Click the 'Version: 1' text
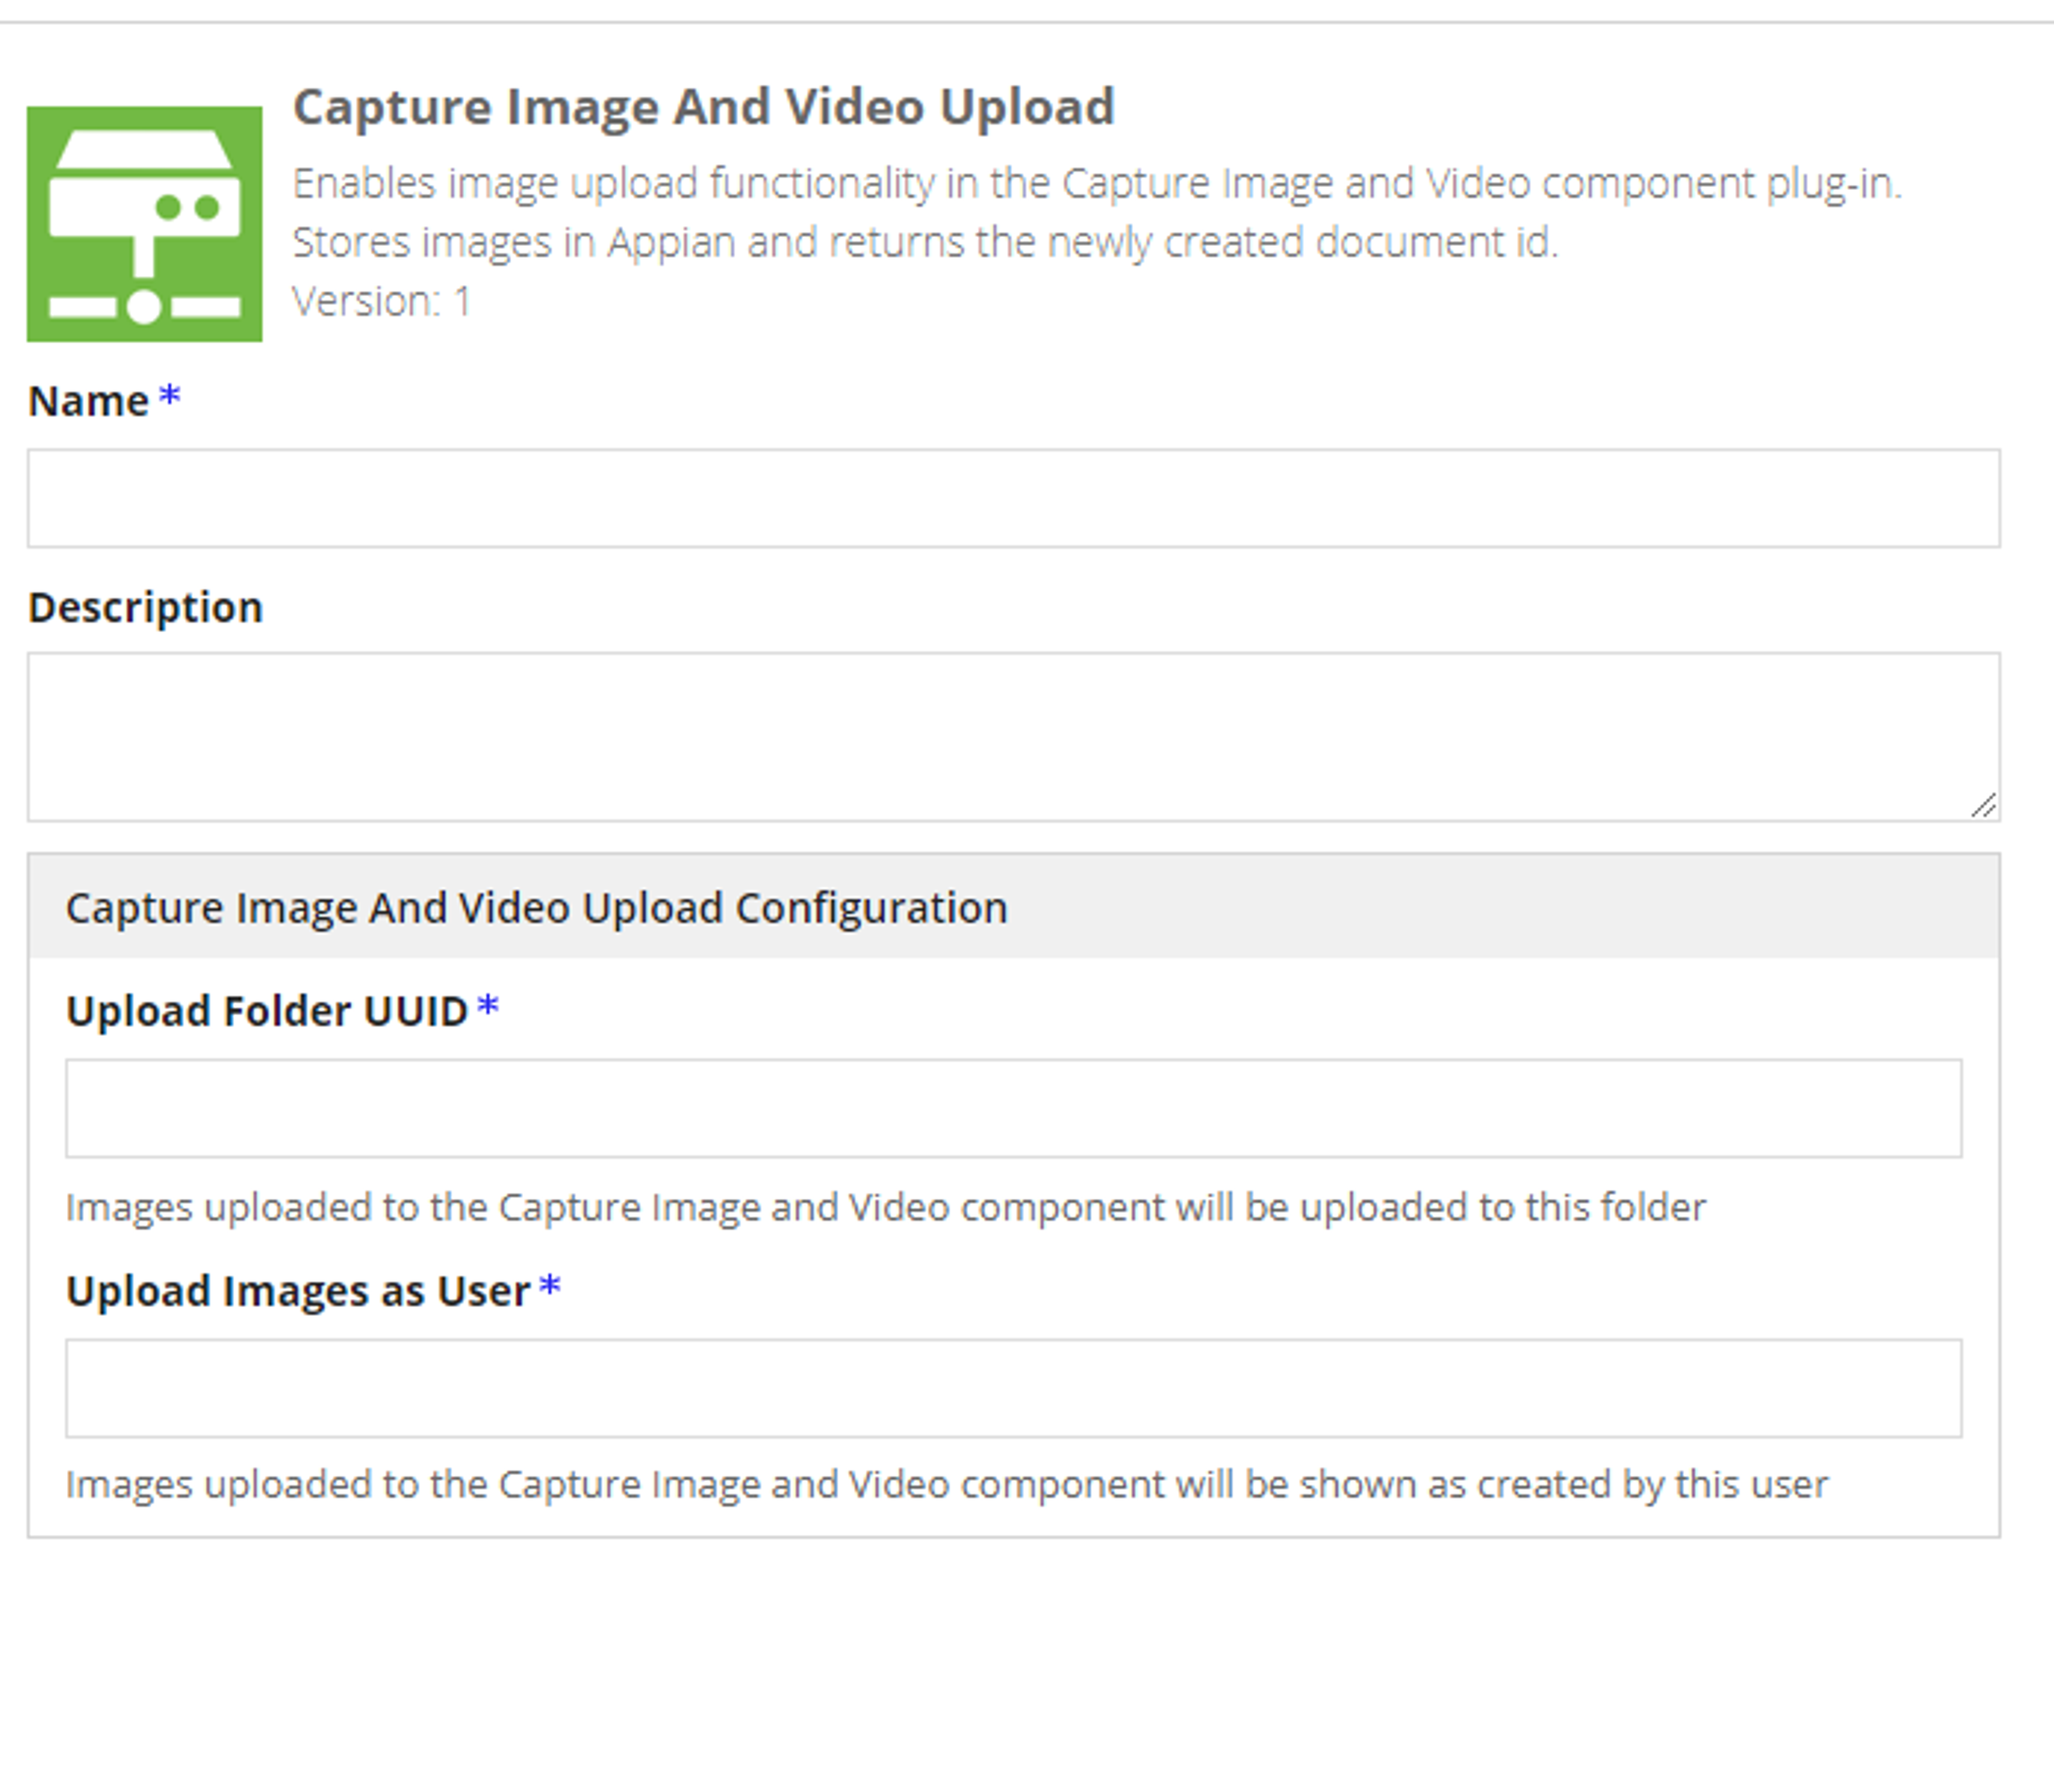This screenshot has width=2054, height=1792. point(381,301)
